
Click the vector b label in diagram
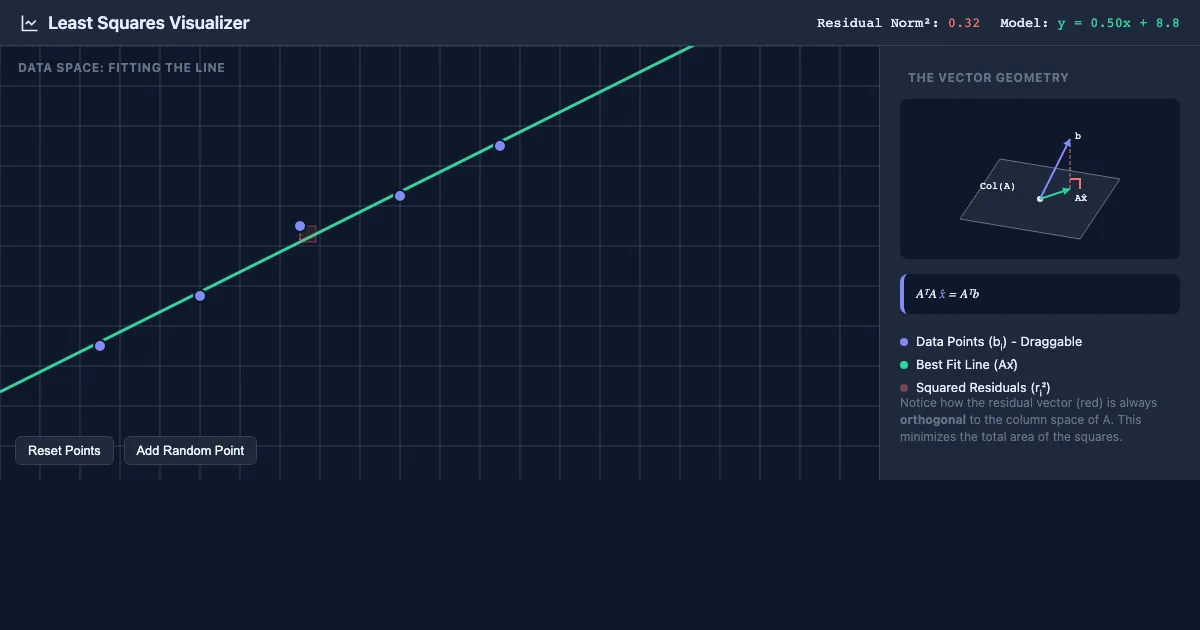point(1078,136)
